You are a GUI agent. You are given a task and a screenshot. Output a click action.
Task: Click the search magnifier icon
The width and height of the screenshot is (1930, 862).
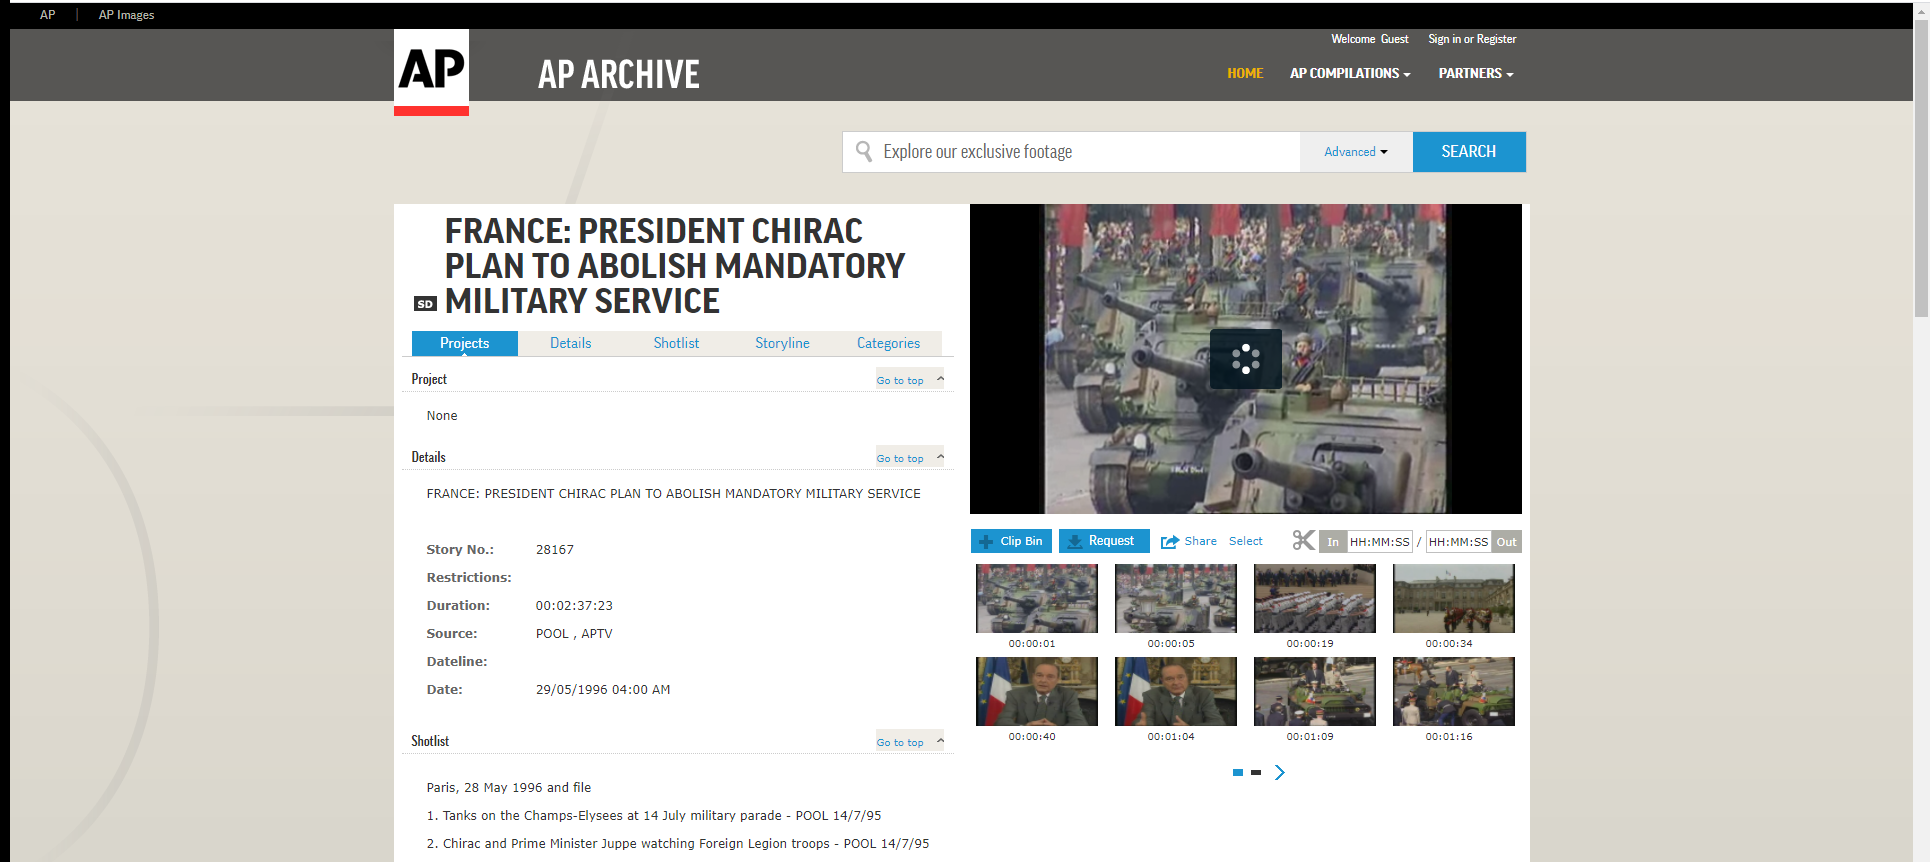point(864,151)
